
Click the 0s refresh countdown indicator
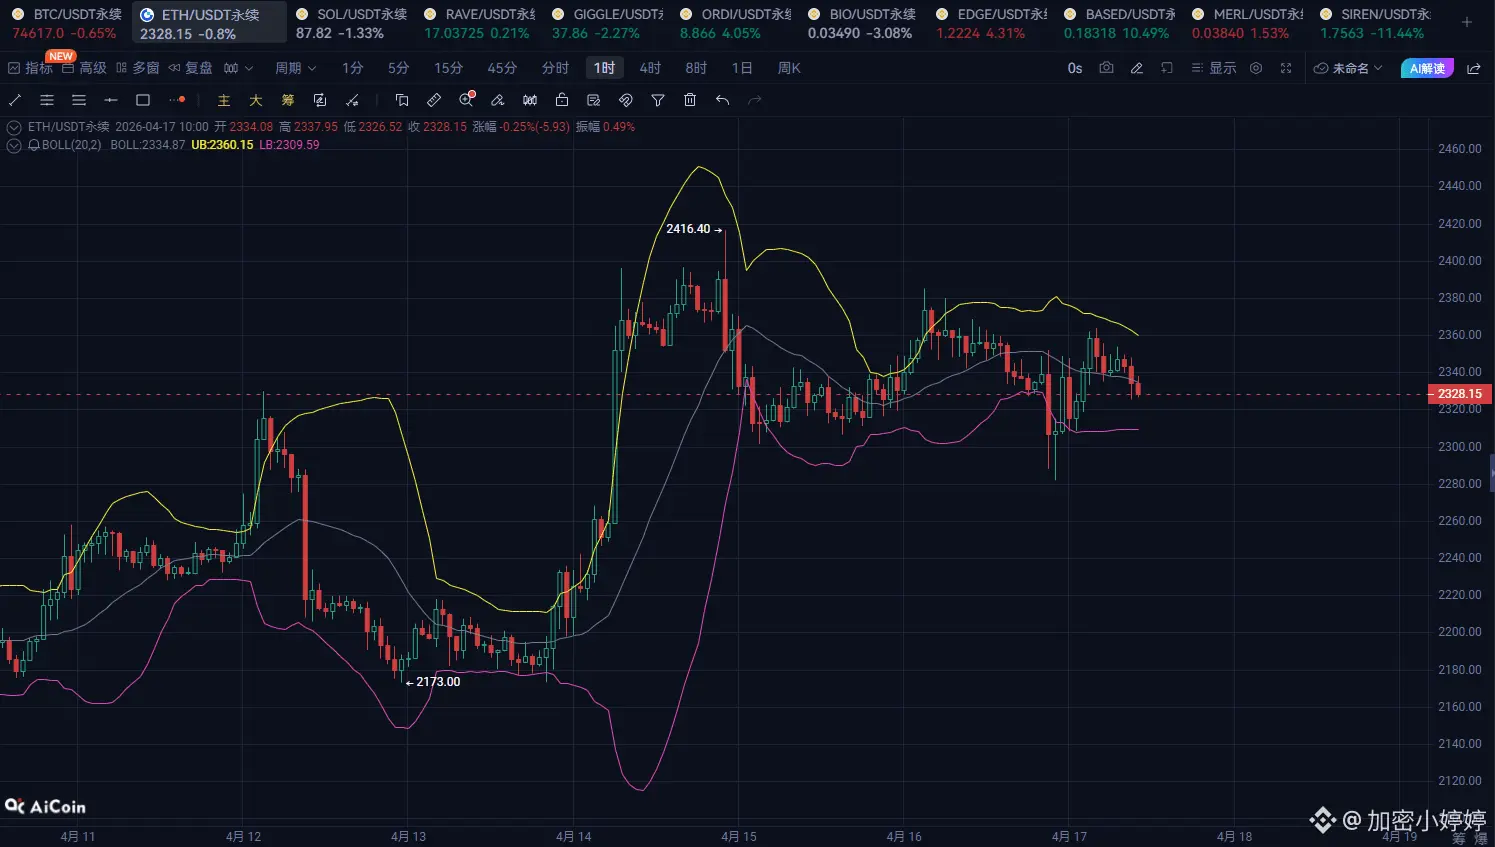[1075, 68]
